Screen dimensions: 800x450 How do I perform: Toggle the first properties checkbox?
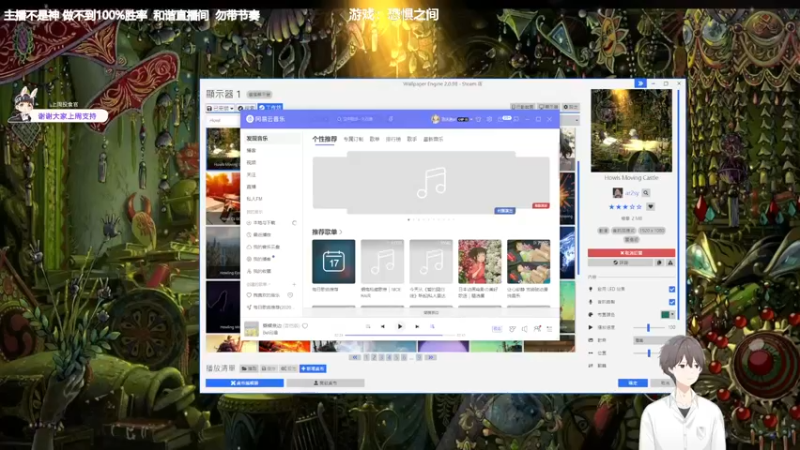click(672, 289)
